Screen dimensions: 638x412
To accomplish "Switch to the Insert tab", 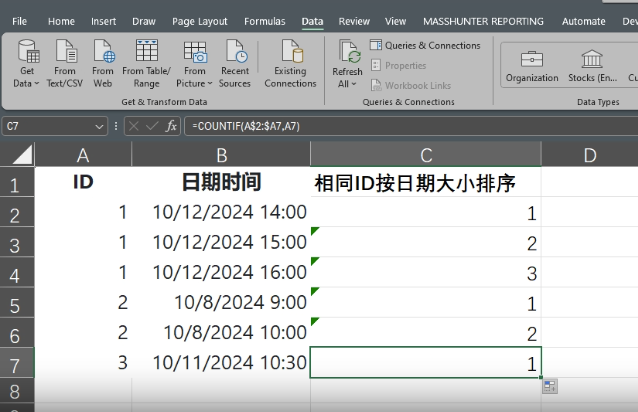I will point(103,21).
